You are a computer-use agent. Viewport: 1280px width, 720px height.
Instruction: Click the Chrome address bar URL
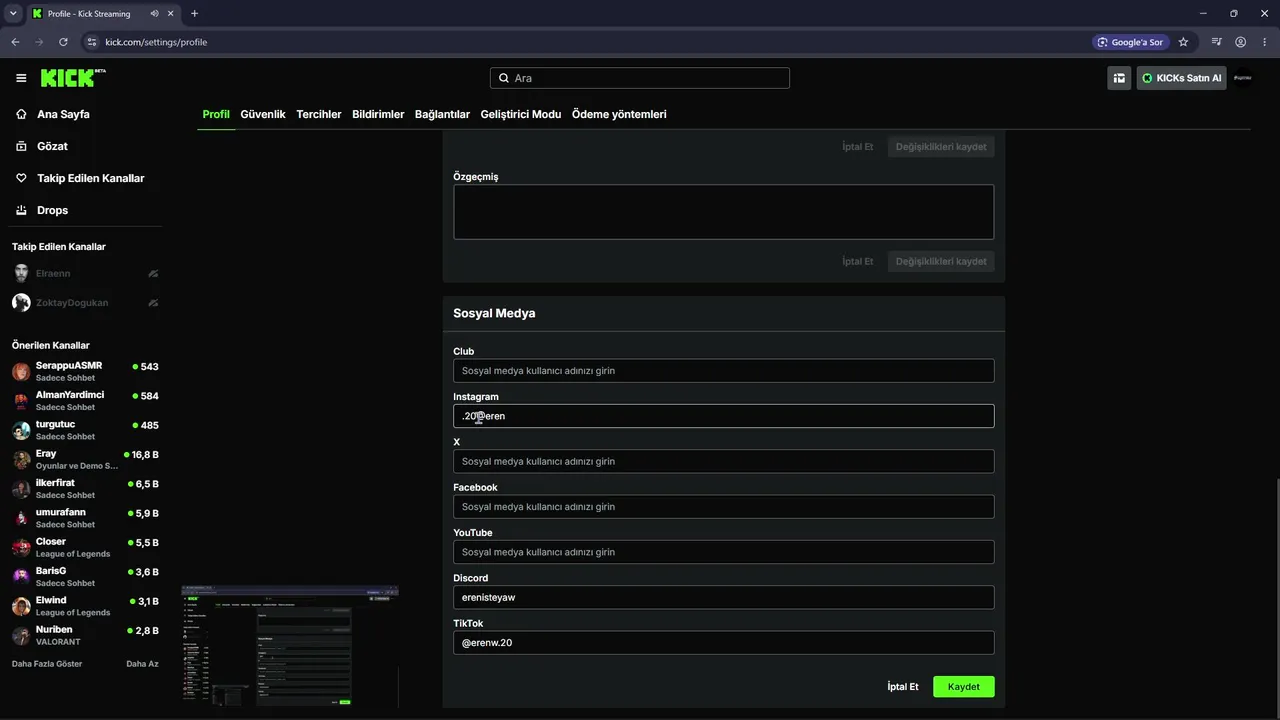click(x=156, y=42)
